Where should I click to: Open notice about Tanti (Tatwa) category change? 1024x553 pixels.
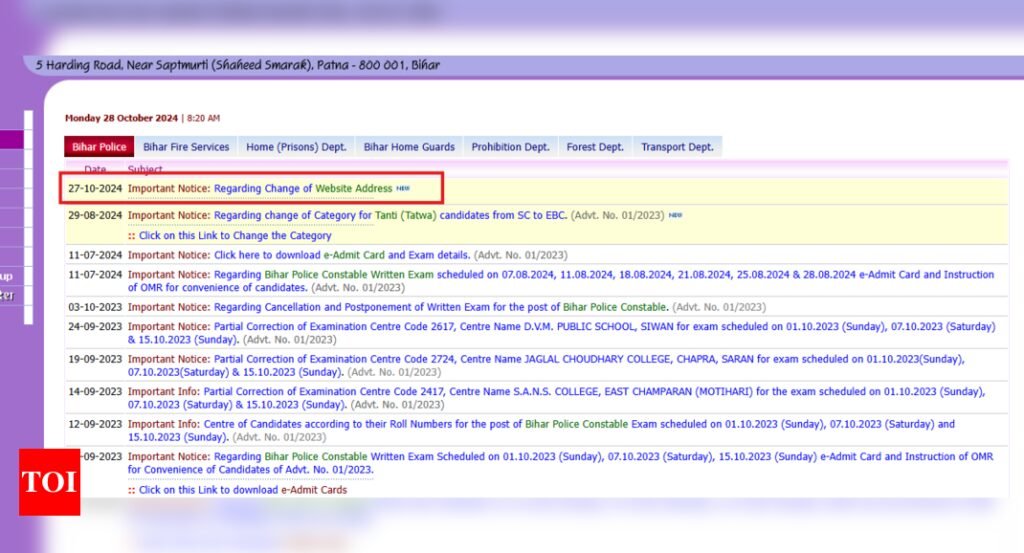coord(347,215)
